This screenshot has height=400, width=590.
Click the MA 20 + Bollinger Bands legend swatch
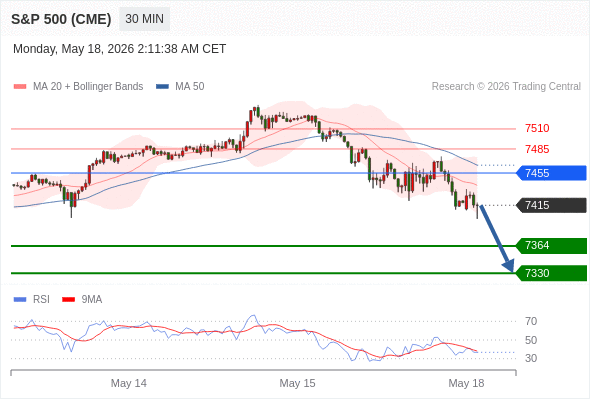[20, 87]
